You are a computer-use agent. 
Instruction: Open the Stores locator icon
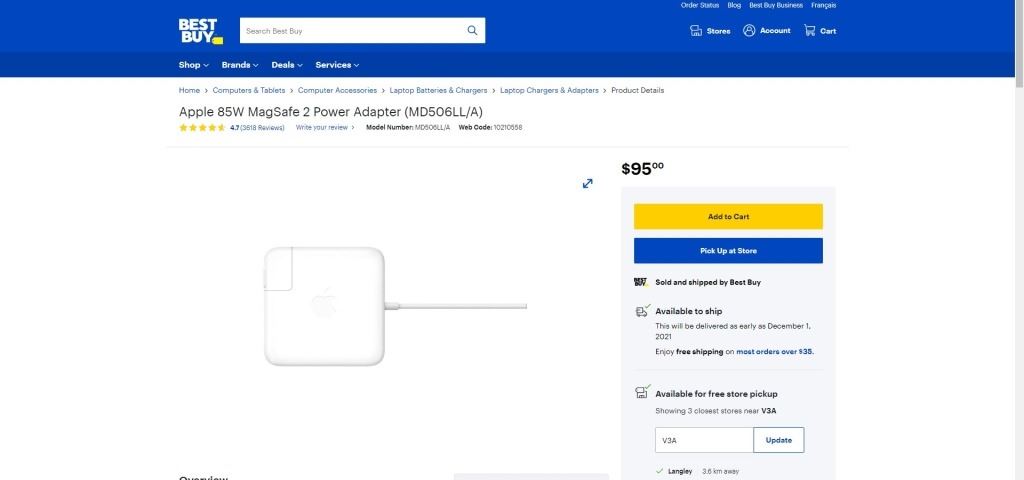(696, 31)
